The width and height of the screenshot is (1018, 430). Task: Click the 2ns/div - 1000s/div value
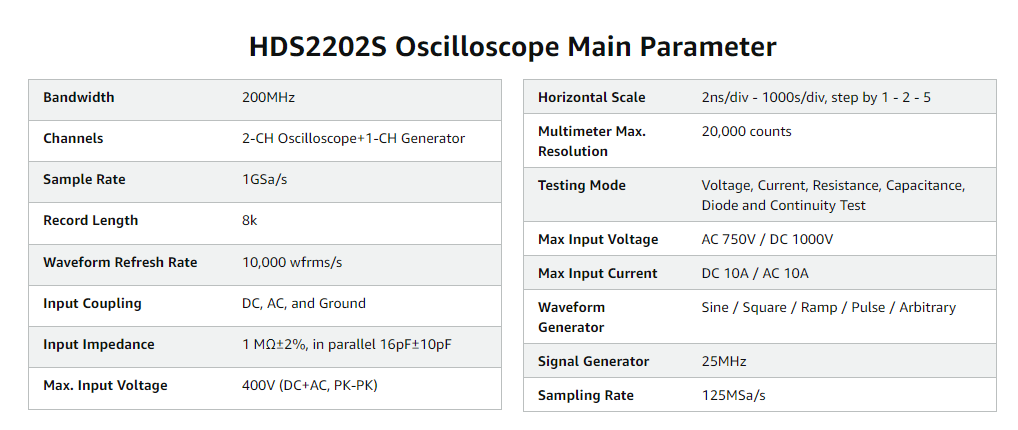tap(816, 98)
